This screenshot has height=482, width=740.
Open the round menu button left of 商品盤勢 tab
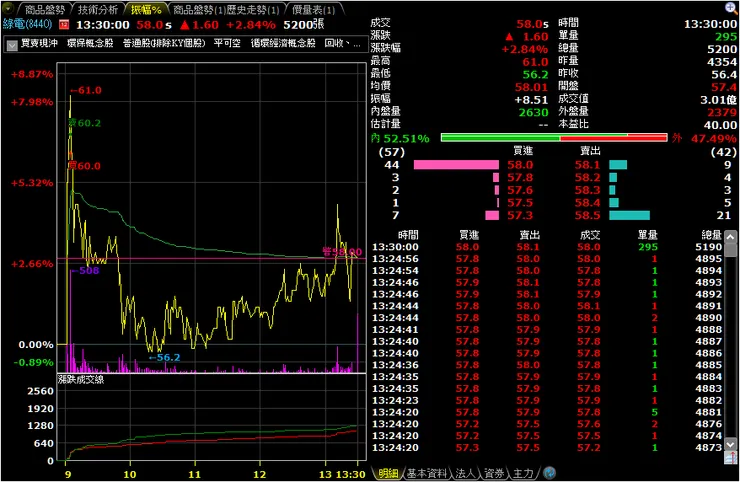8,8
